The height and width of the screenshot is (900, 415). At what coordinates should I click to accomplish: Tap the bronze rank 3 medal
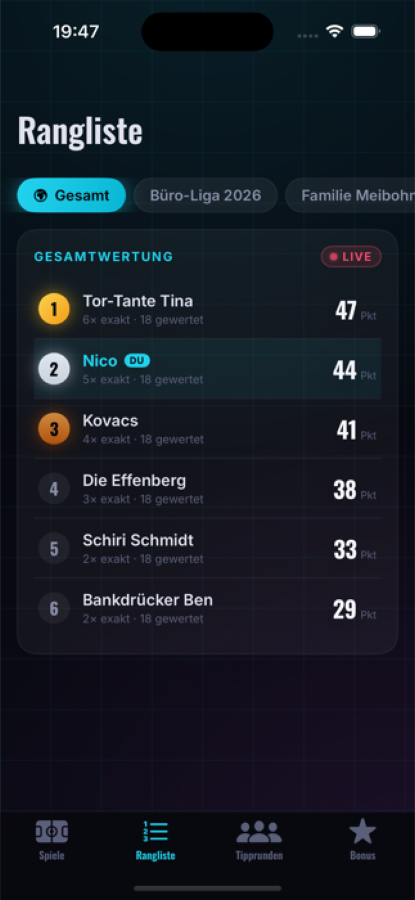[54, 428]
